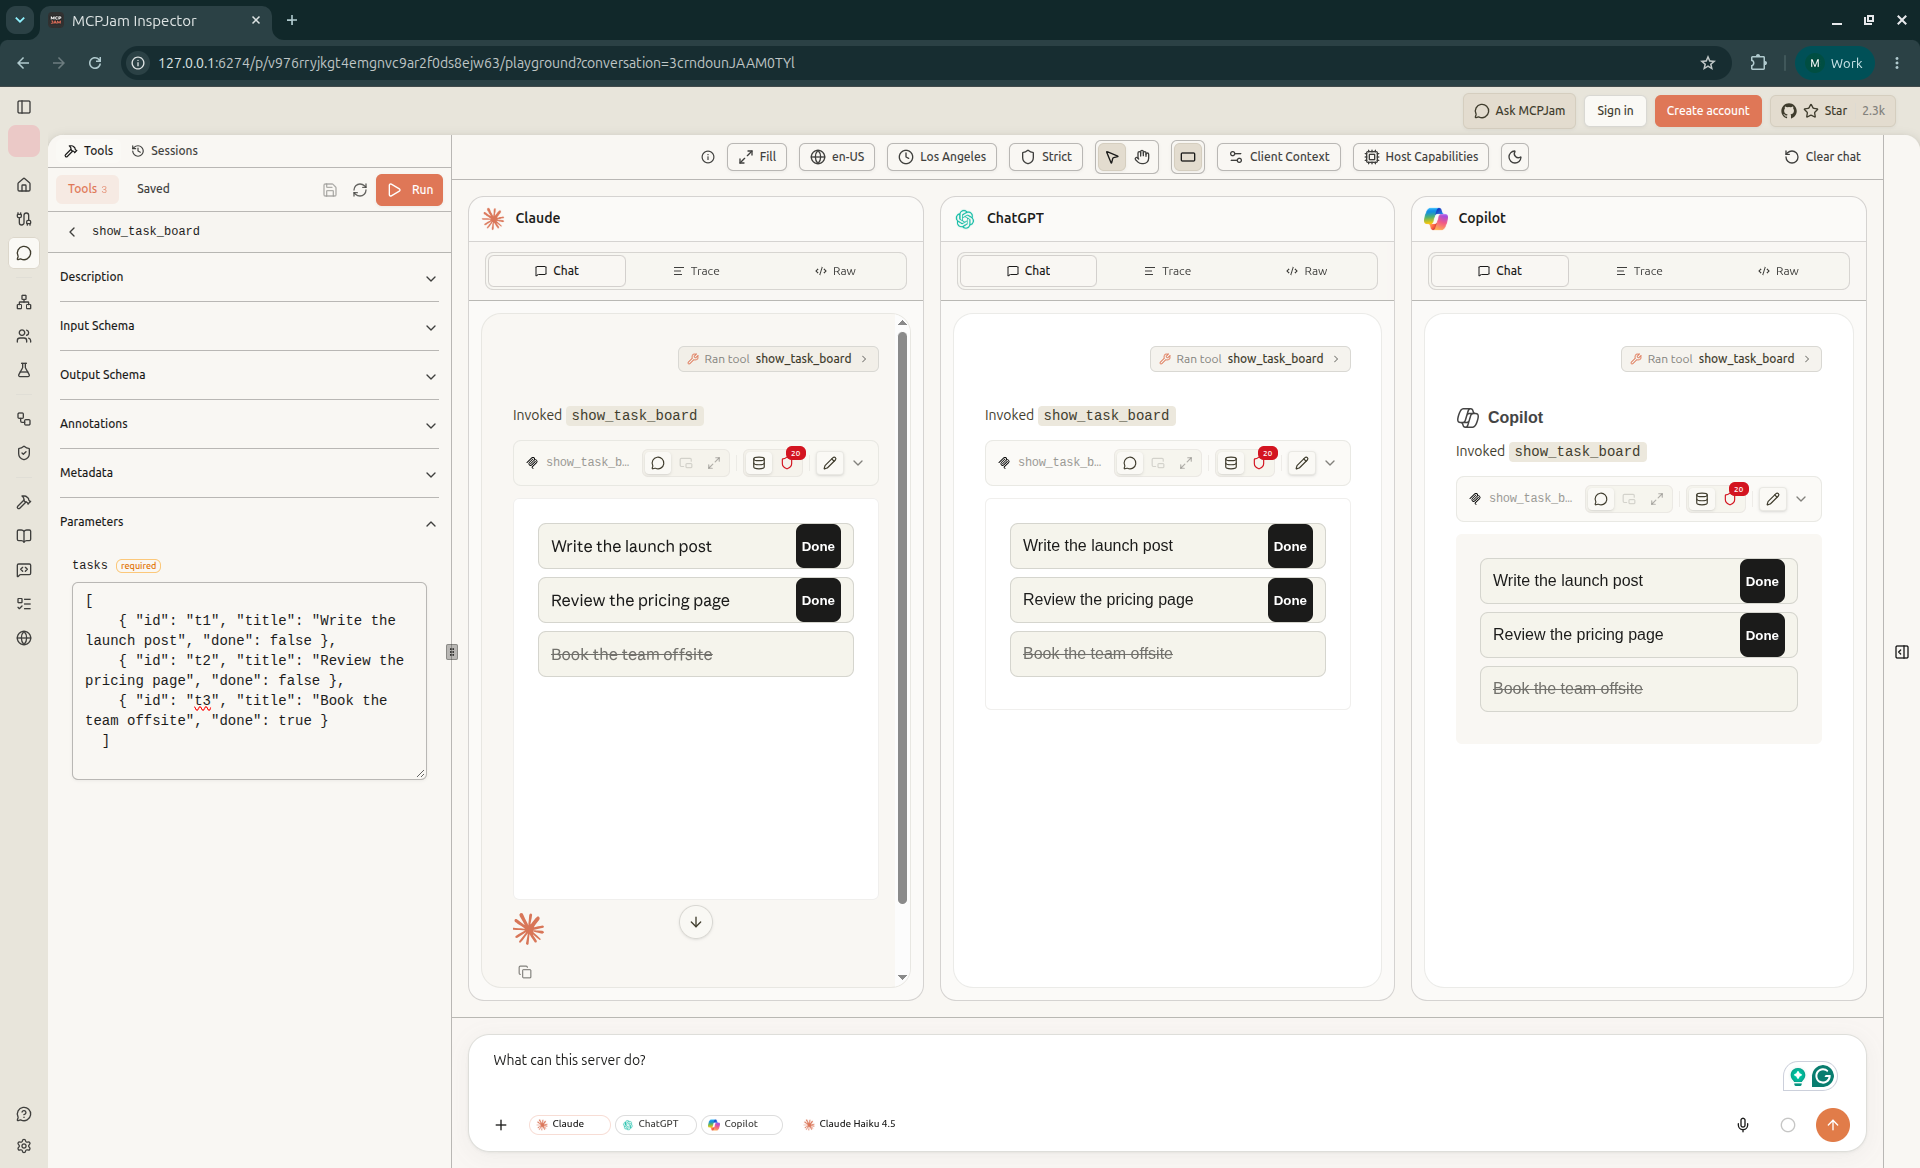Toggle the device frame rectangle icon

[1188, 157]
